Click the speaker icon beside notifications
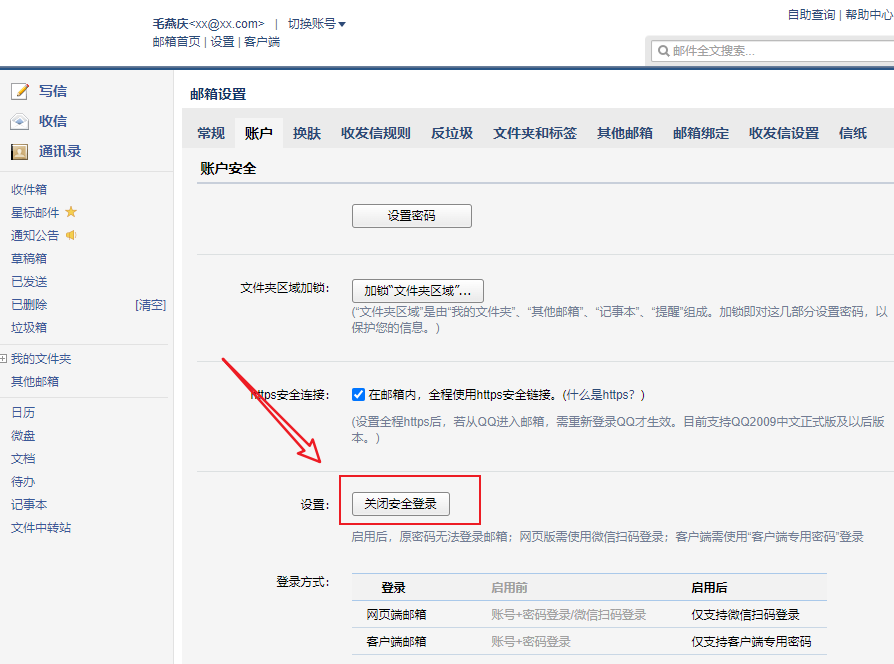The width and height of the screenshot is (894, 664). [x=71, y=235]
